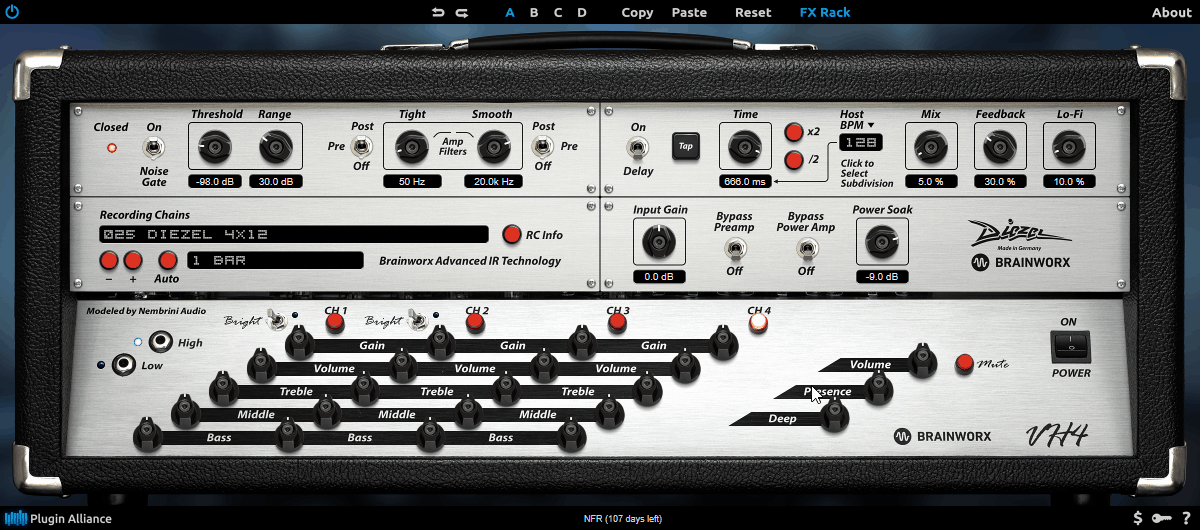Open the 1 BAR selection display
This screenshot has height=530, width=1200.
273,260
